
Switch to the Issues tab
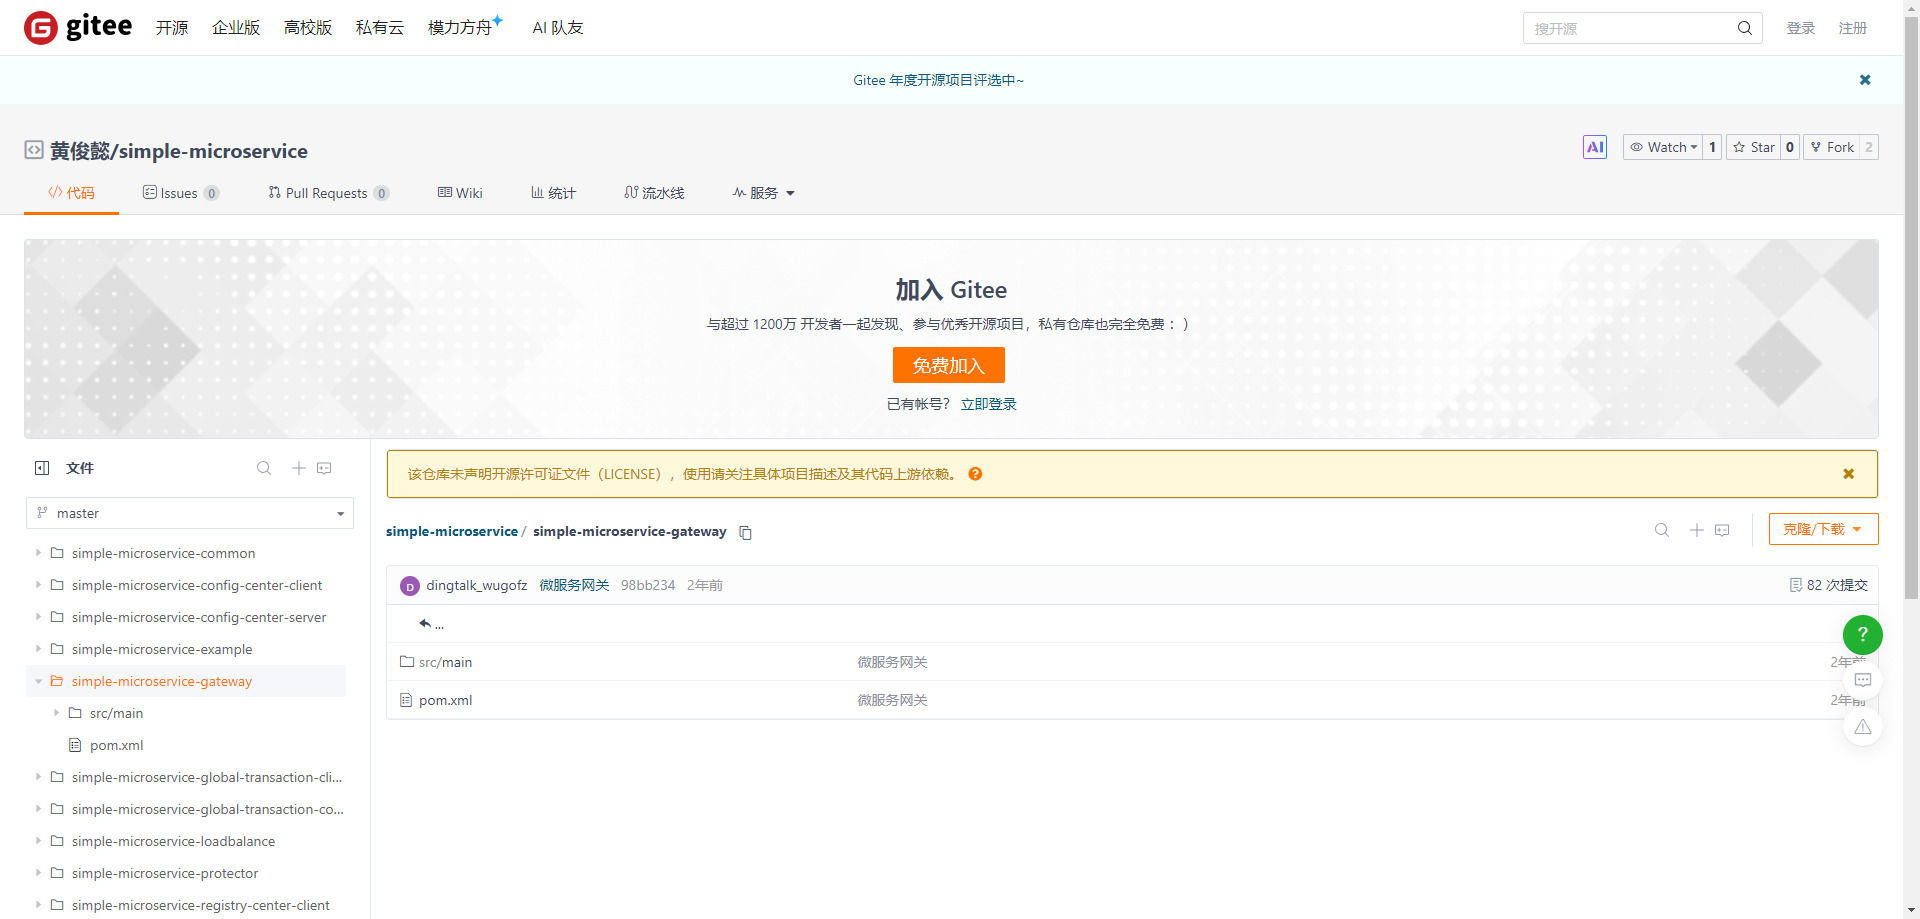[x=180, y=193]
